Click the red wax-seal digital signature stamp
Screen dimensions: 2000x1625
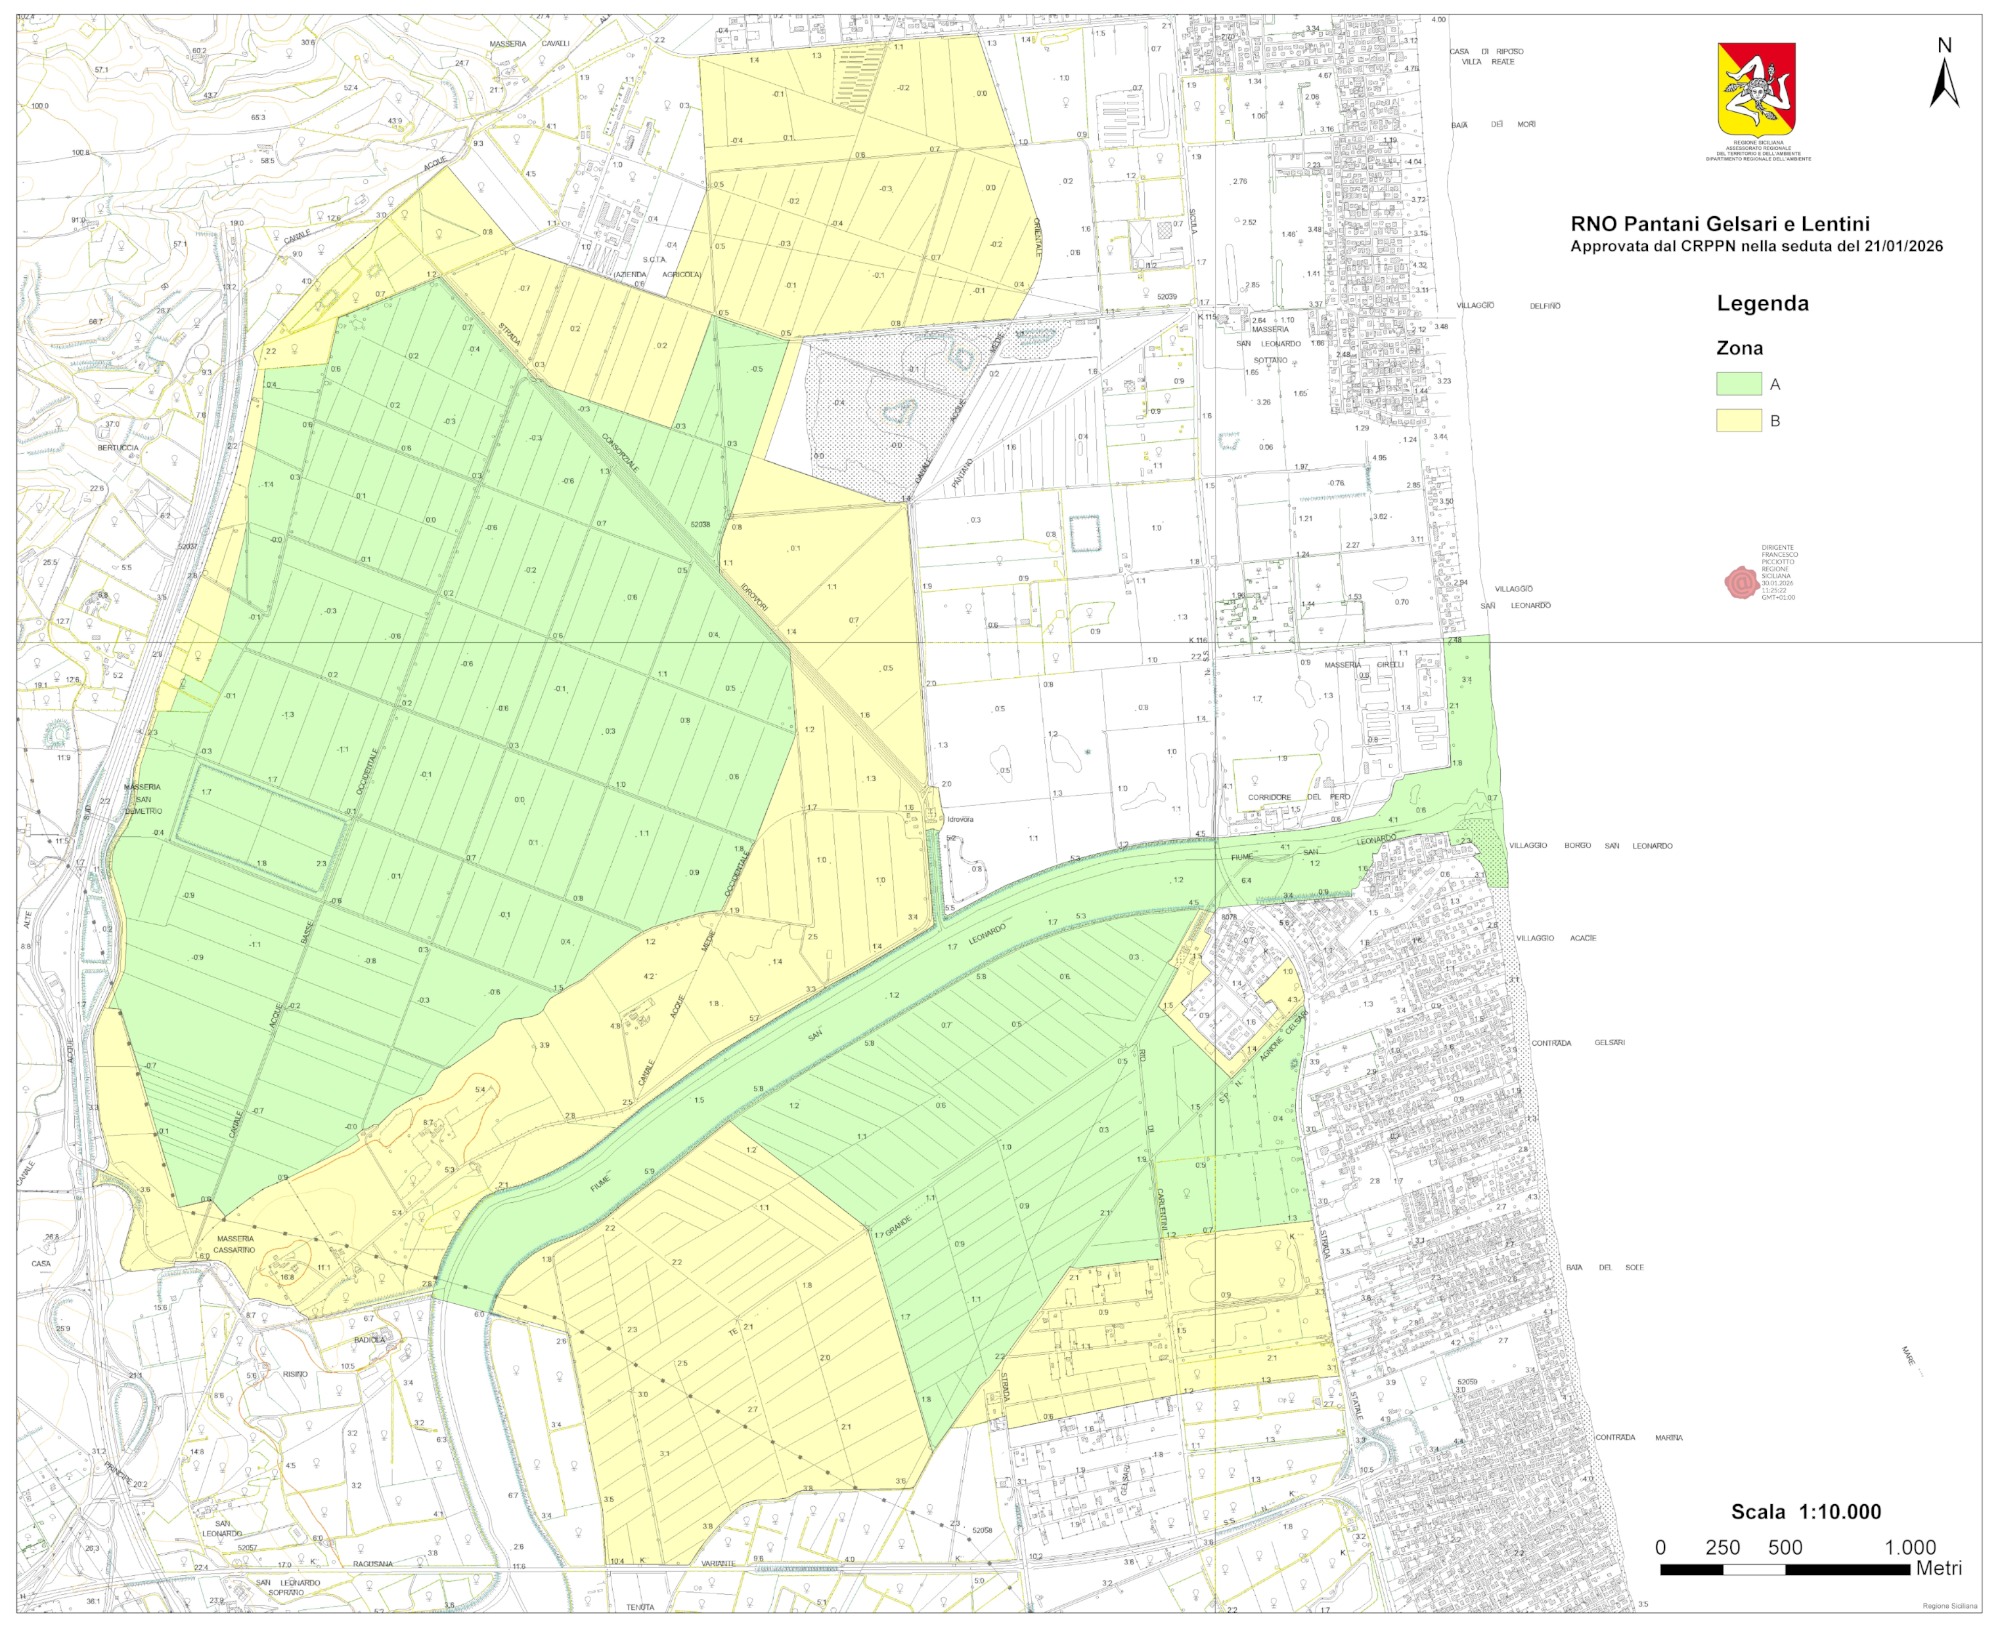click(x=1741, y=582)
